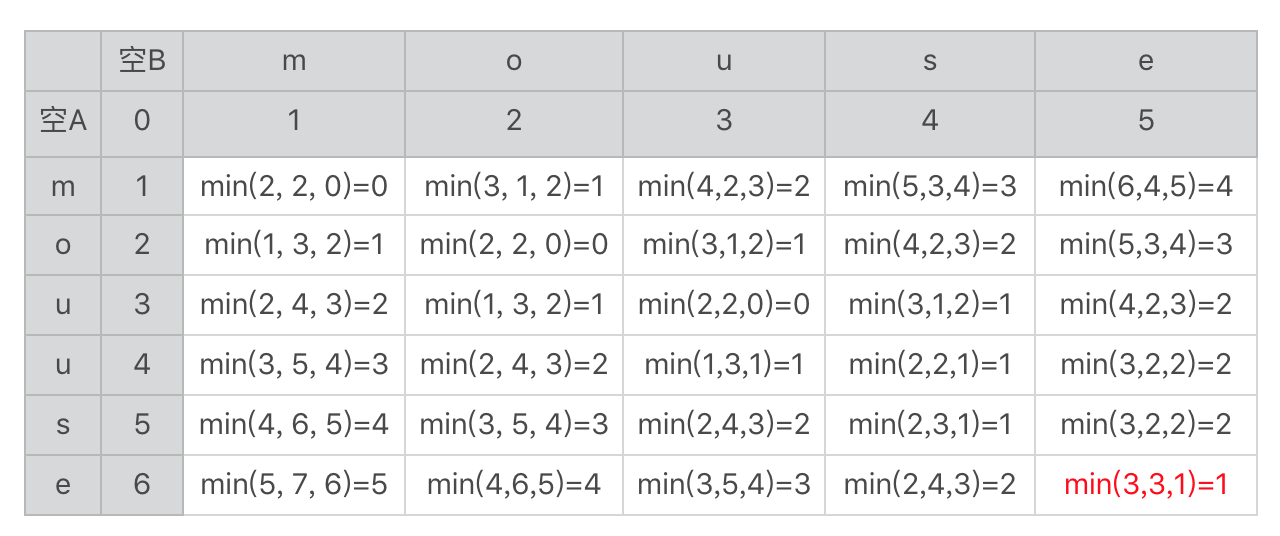The width and height of the screenshot is (1280, 536).
Task: Select the bottom row's label e
Action: [x=63, y=485]
